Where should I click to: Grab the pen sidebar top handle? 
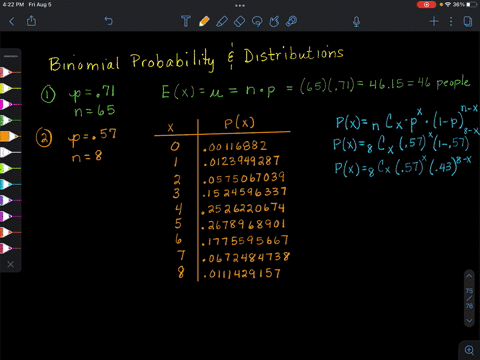click(x=11, y=56)
